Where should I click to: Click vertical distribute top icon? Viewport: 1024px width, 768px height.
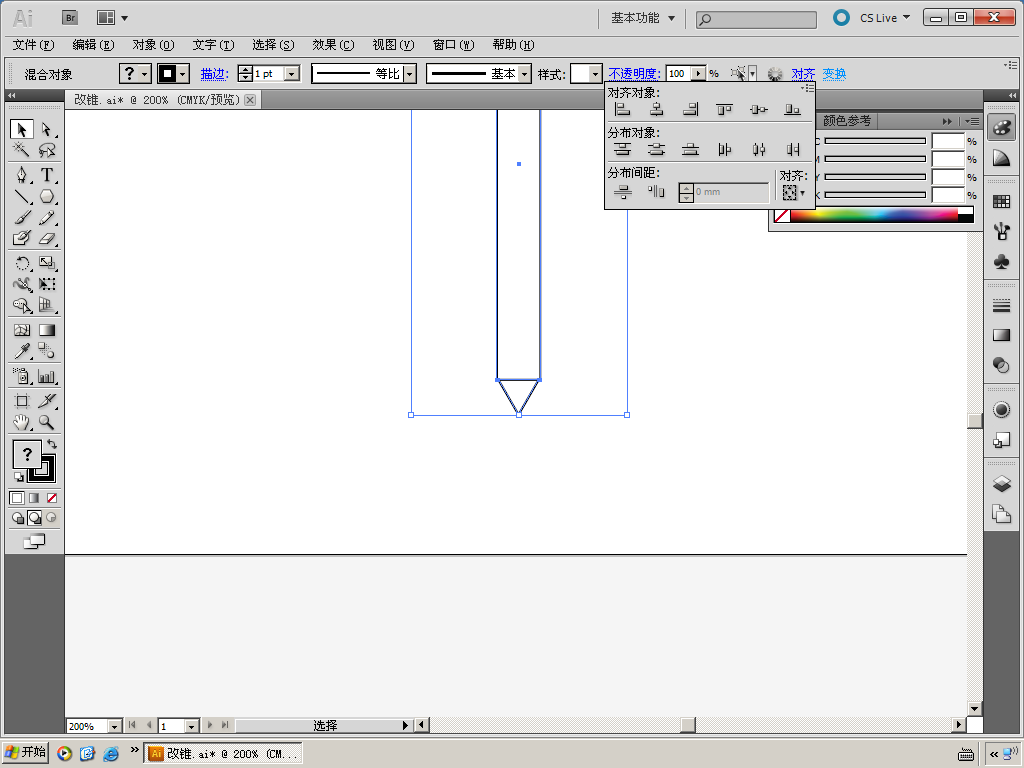[623, 150]
